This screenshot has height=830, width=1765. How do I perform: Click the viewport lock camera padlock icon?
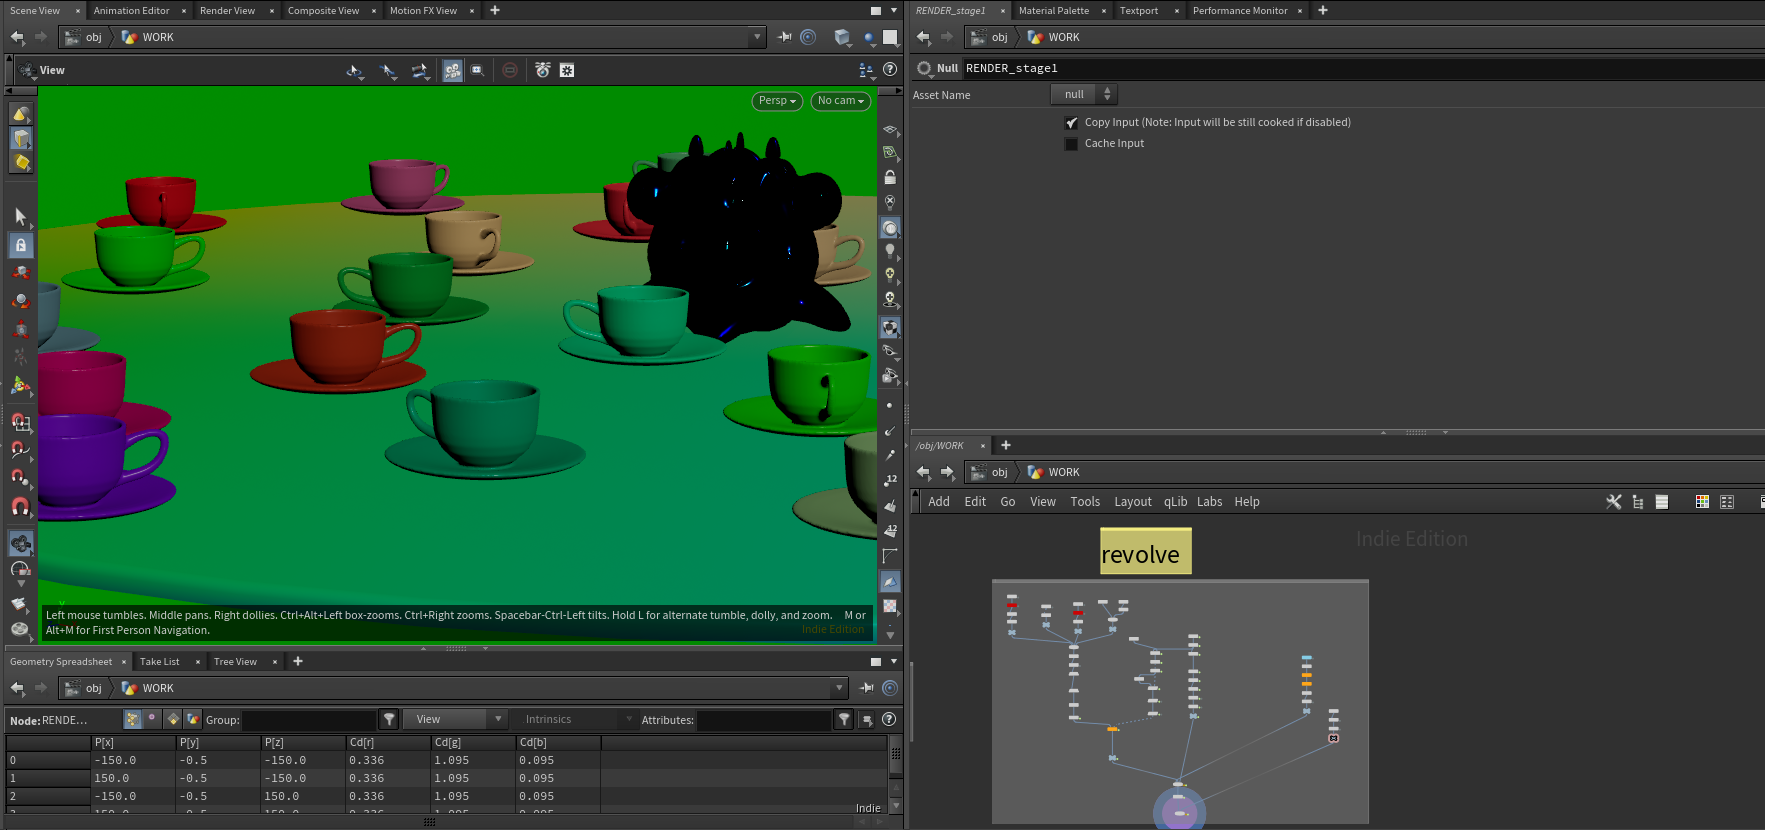(x=889, y=177)
